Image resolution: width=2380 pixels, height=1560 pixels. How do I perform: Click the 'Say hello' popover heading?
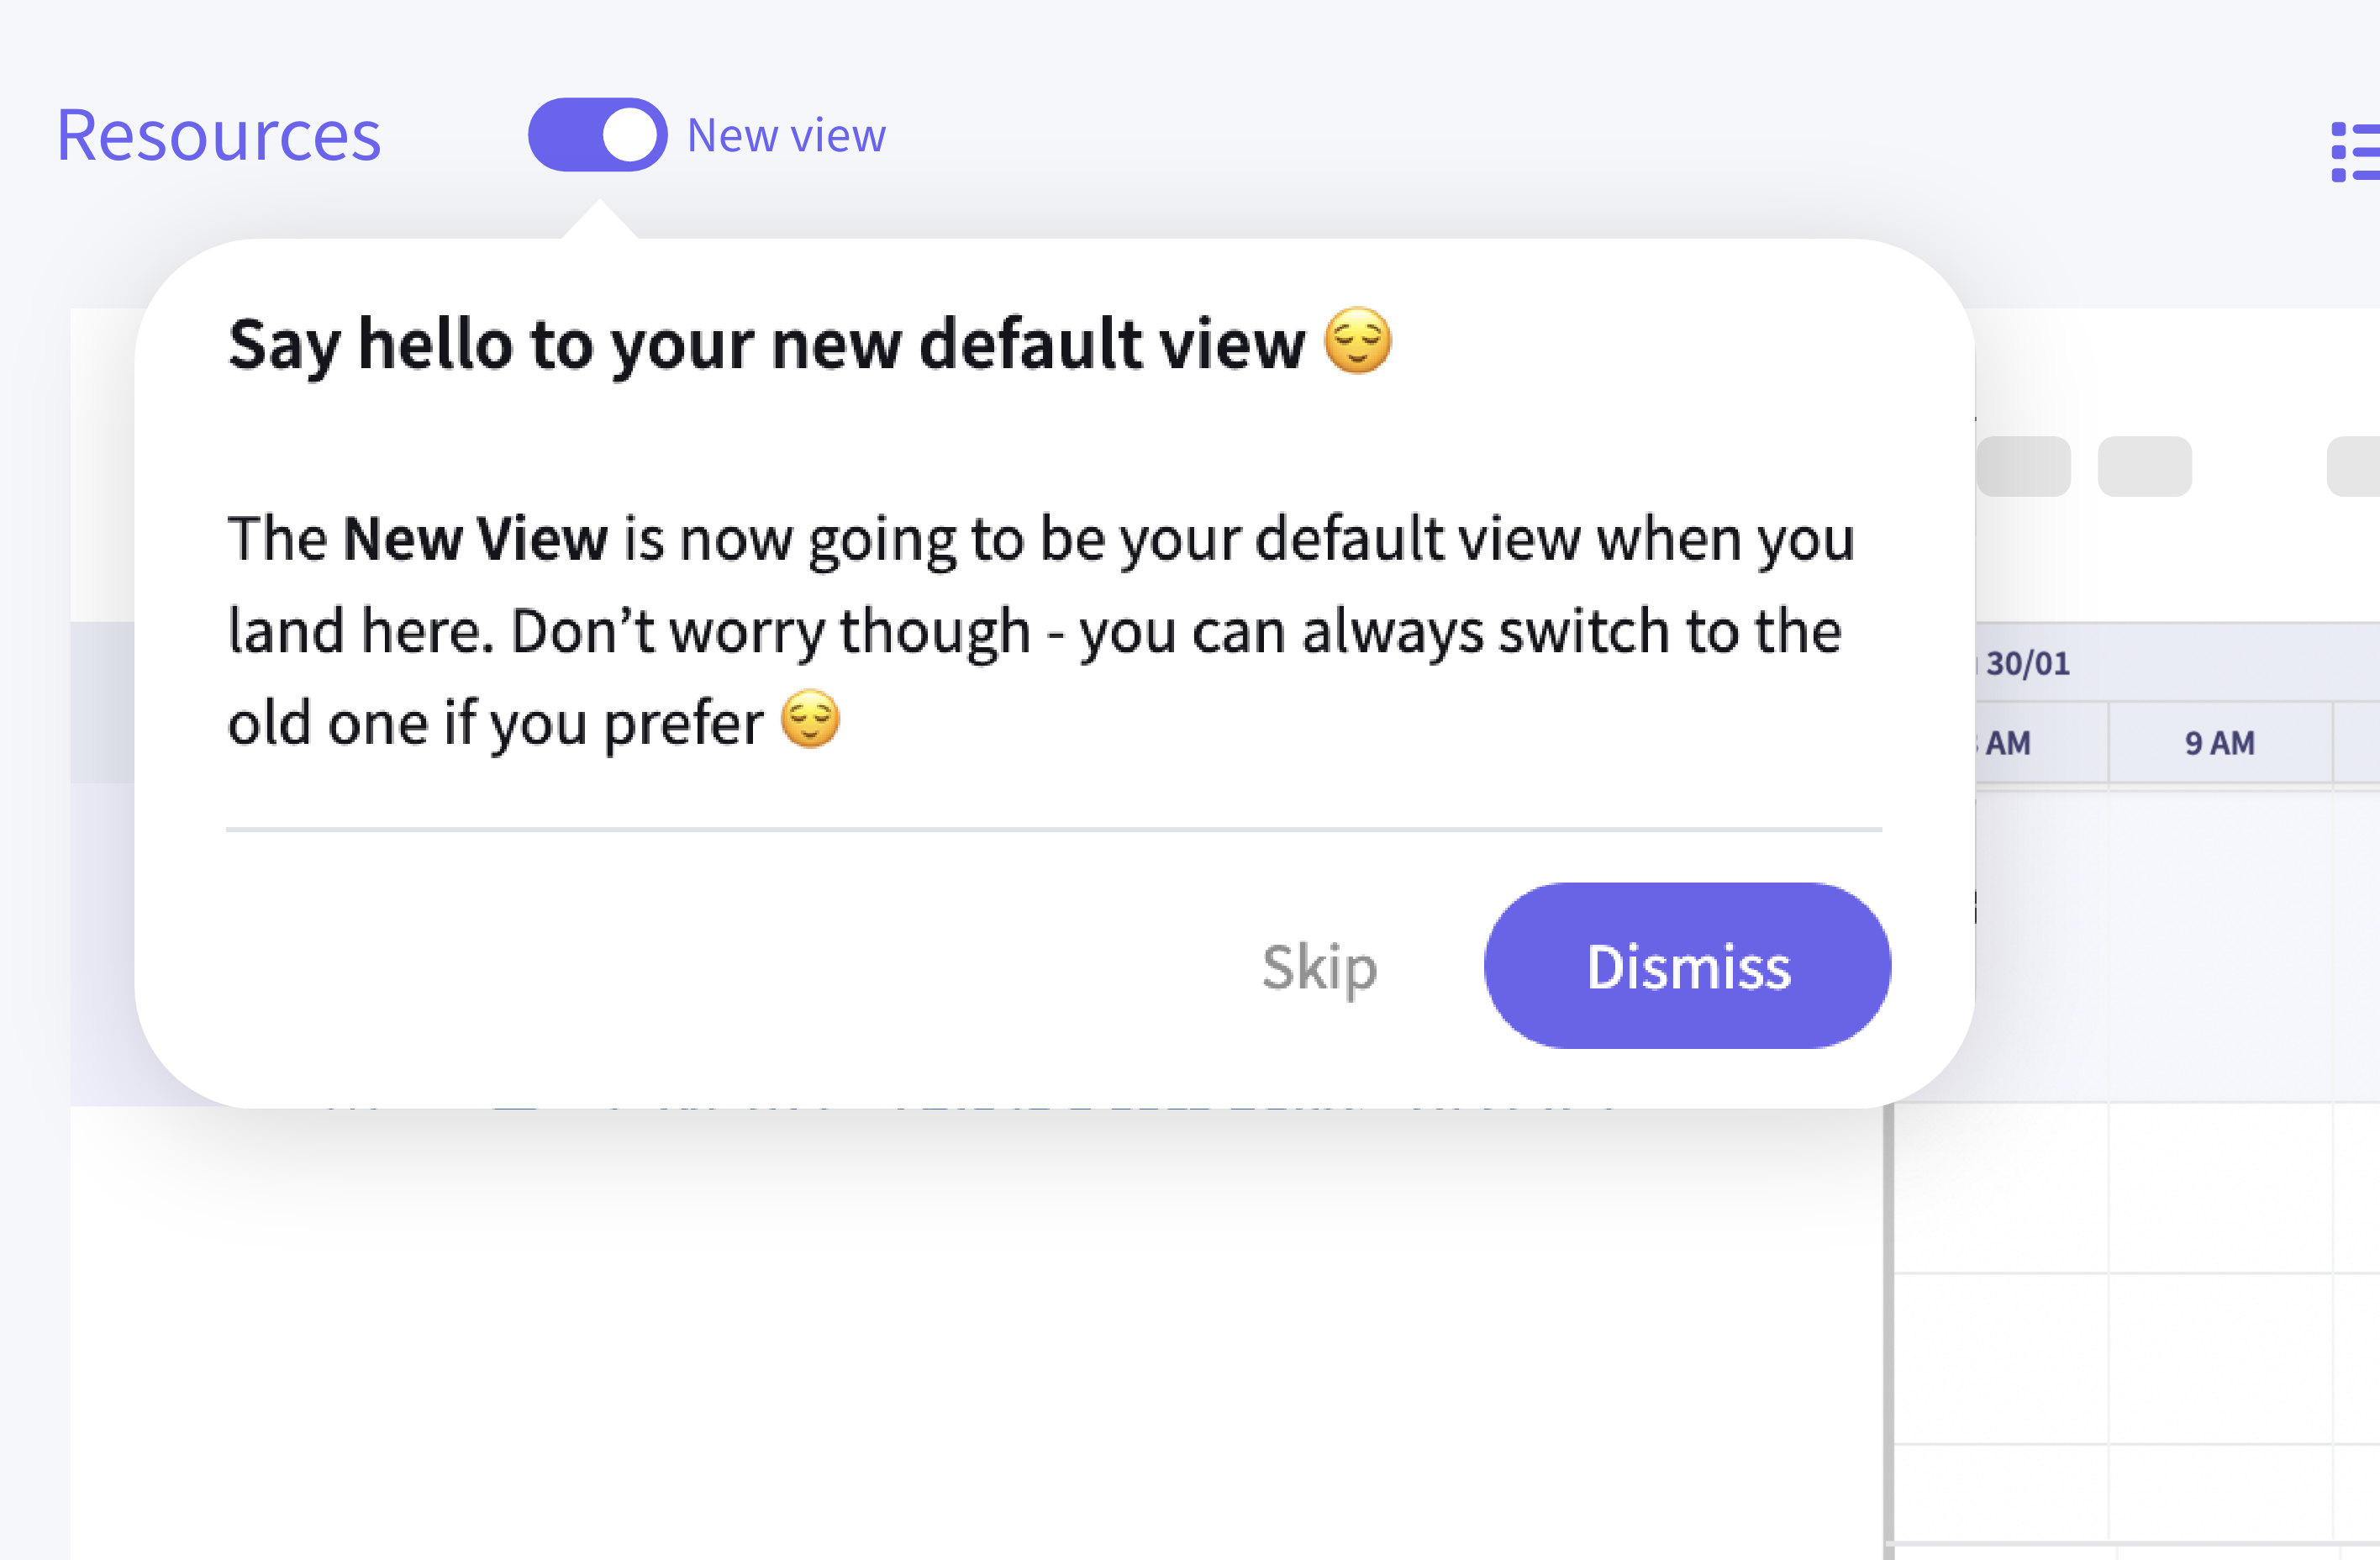766,344
